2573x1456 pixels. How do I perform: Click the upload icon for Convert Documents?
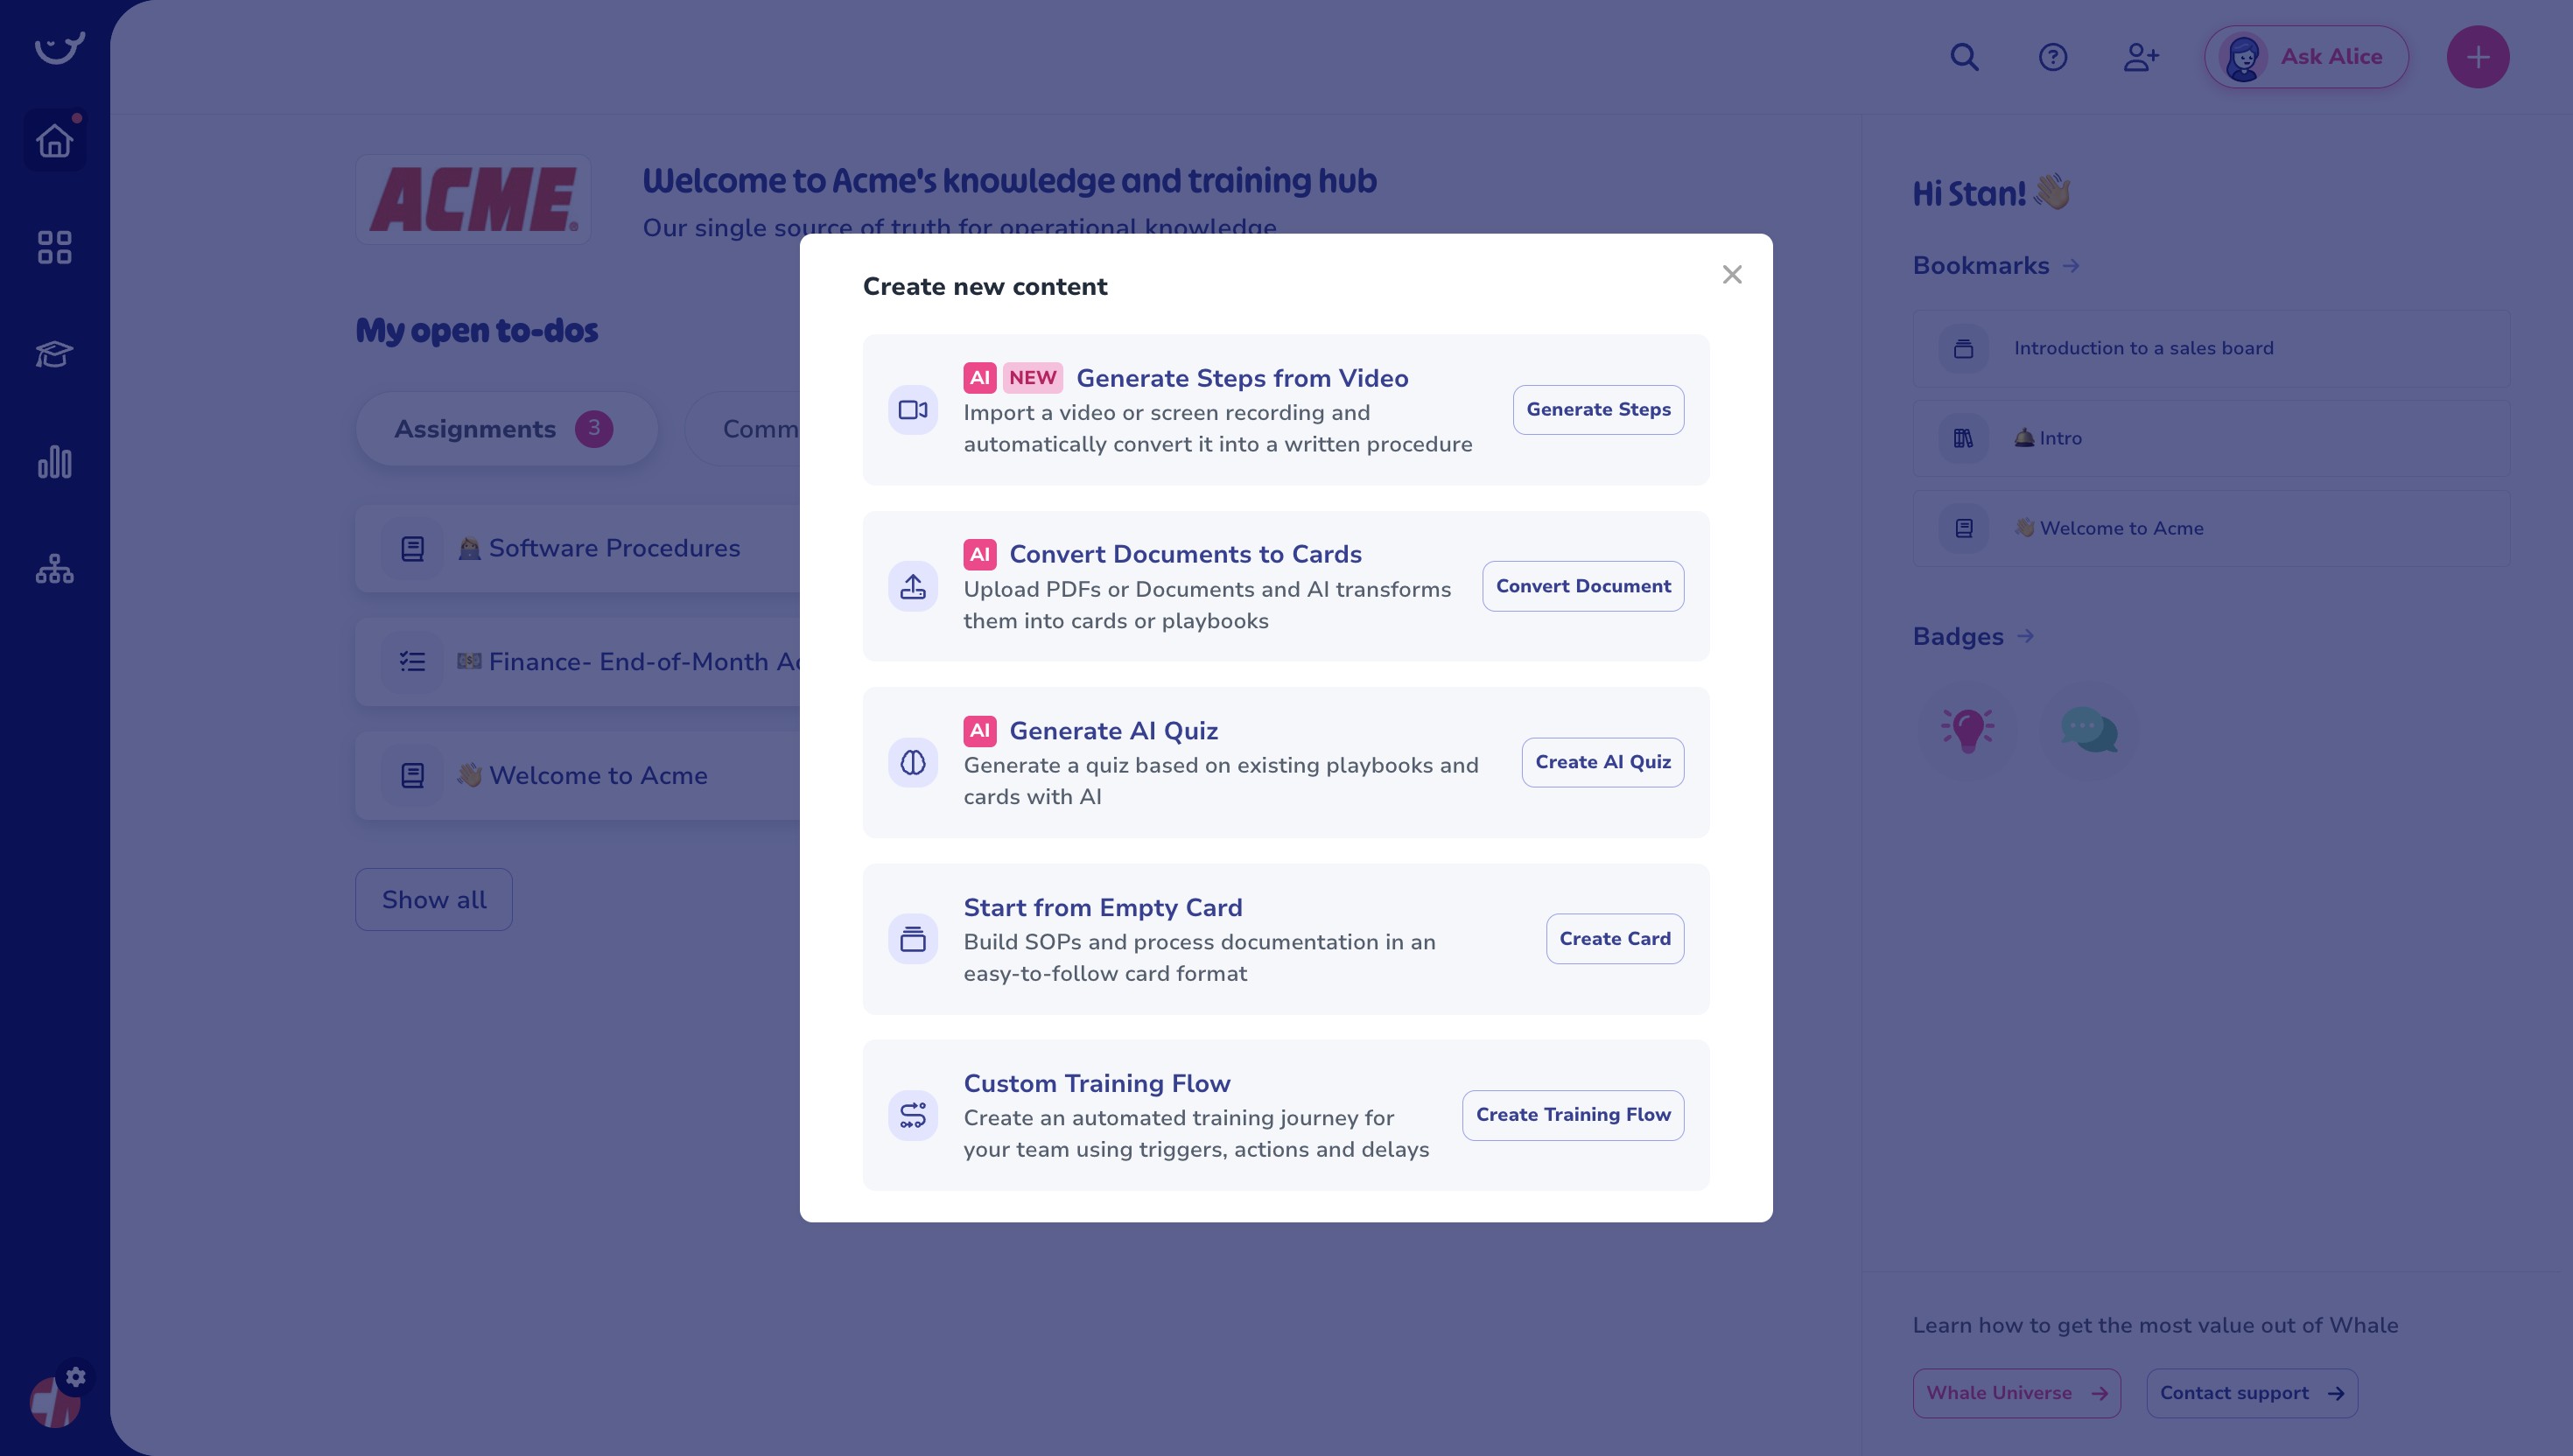click(912, 586)
